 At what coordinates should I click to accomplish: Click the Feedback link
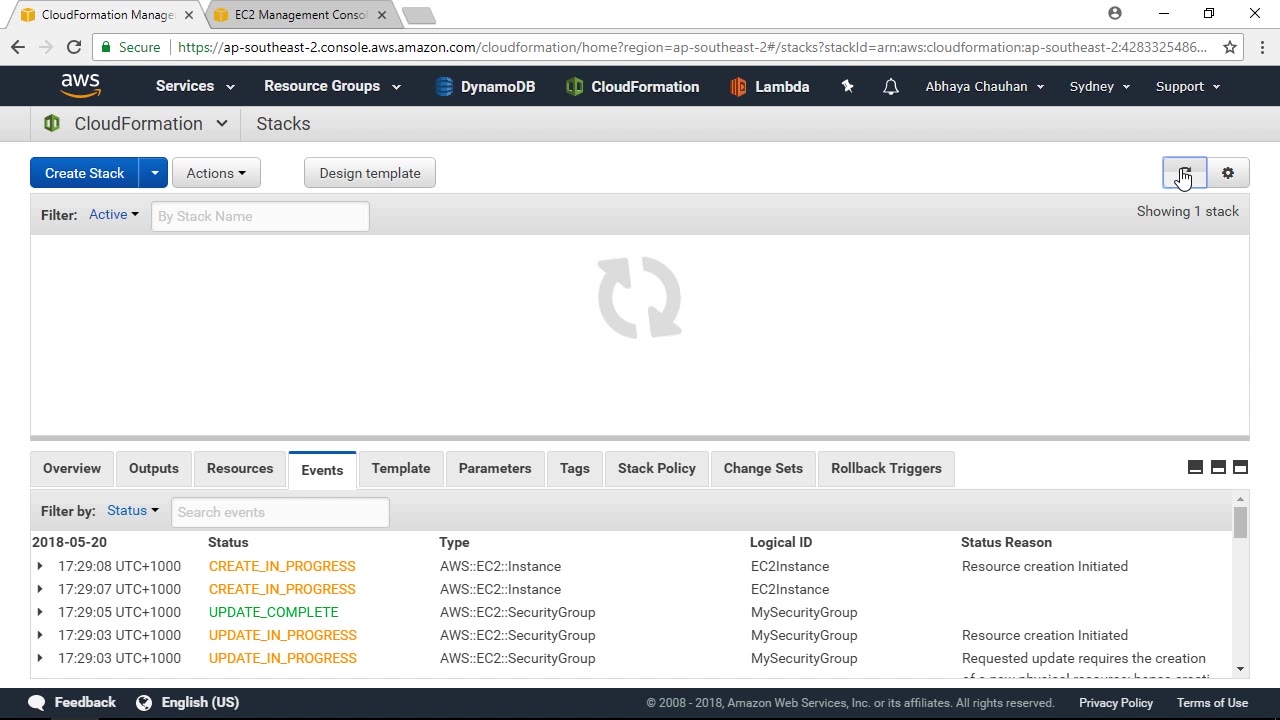[85, 703]
